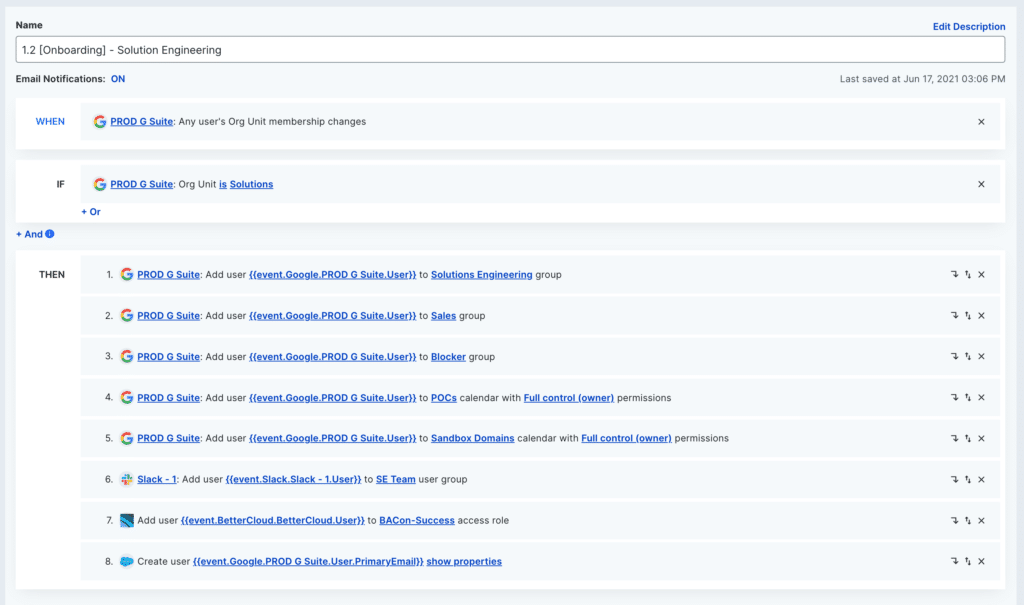This screenshot has width=1024, height=605.
Task: Click the BACon-Success access role link
Action: pyautogui.click(x=417, y=521)
